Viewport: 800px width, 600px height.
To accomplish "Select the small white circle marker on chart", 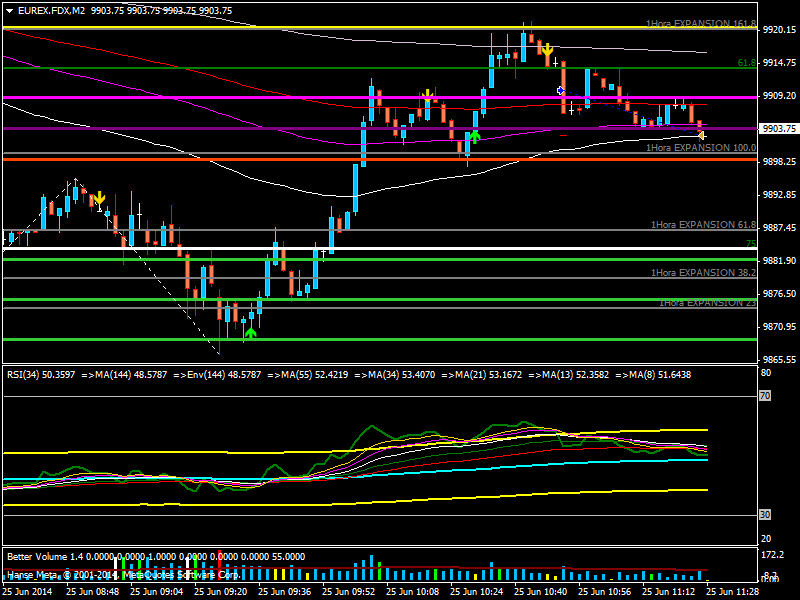I will [x=561, y=91].
